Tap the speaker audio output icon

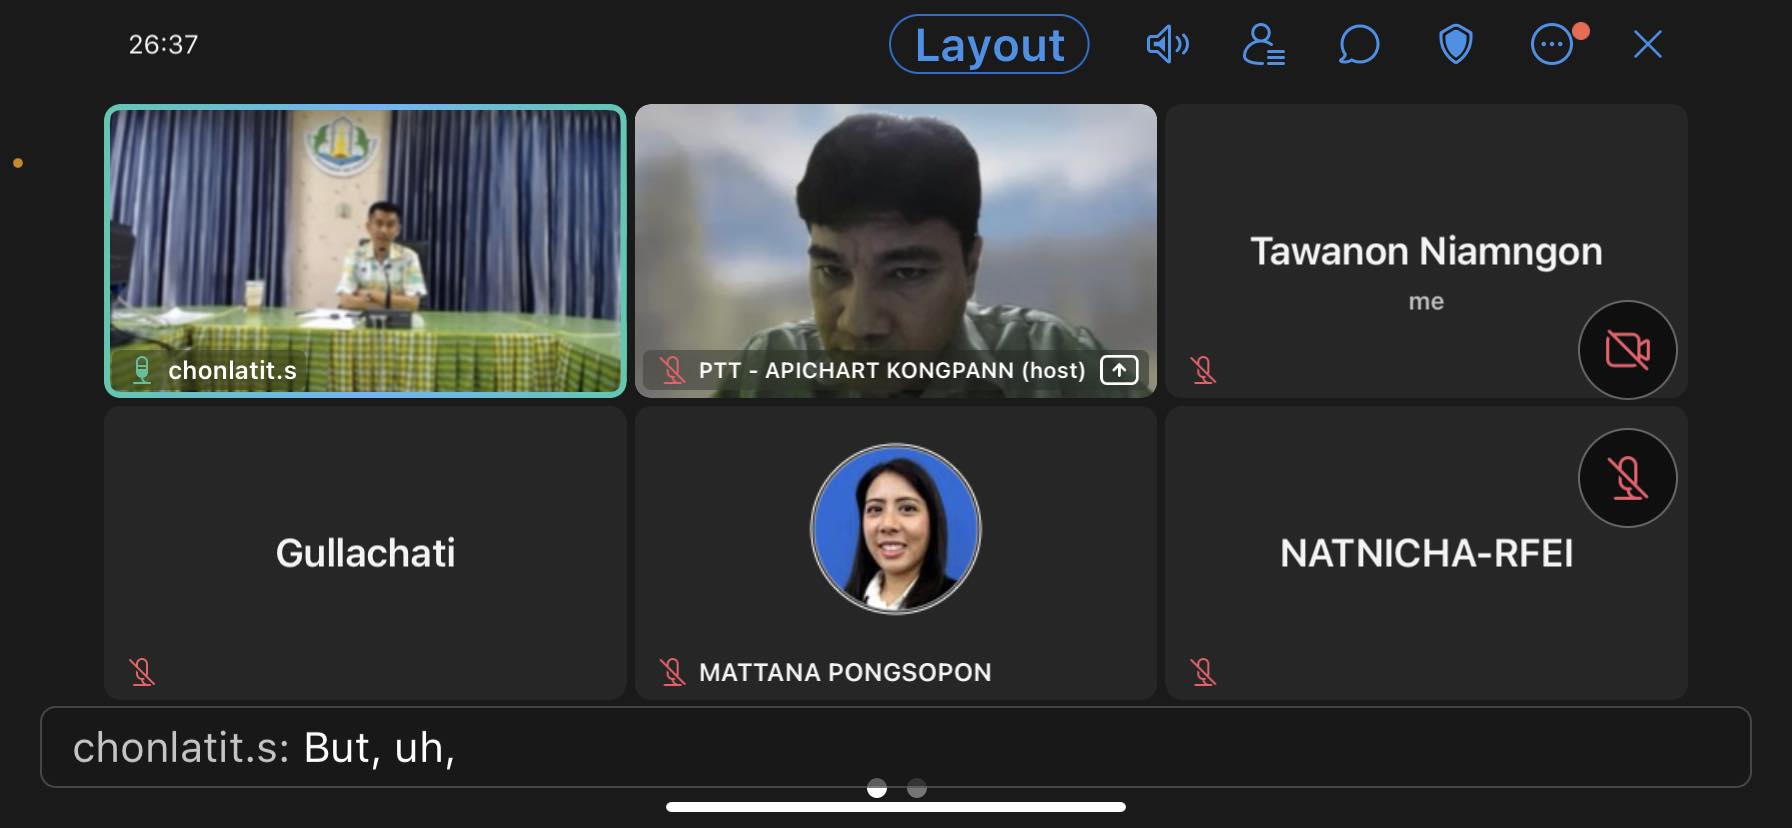[x=1167, y=44]
